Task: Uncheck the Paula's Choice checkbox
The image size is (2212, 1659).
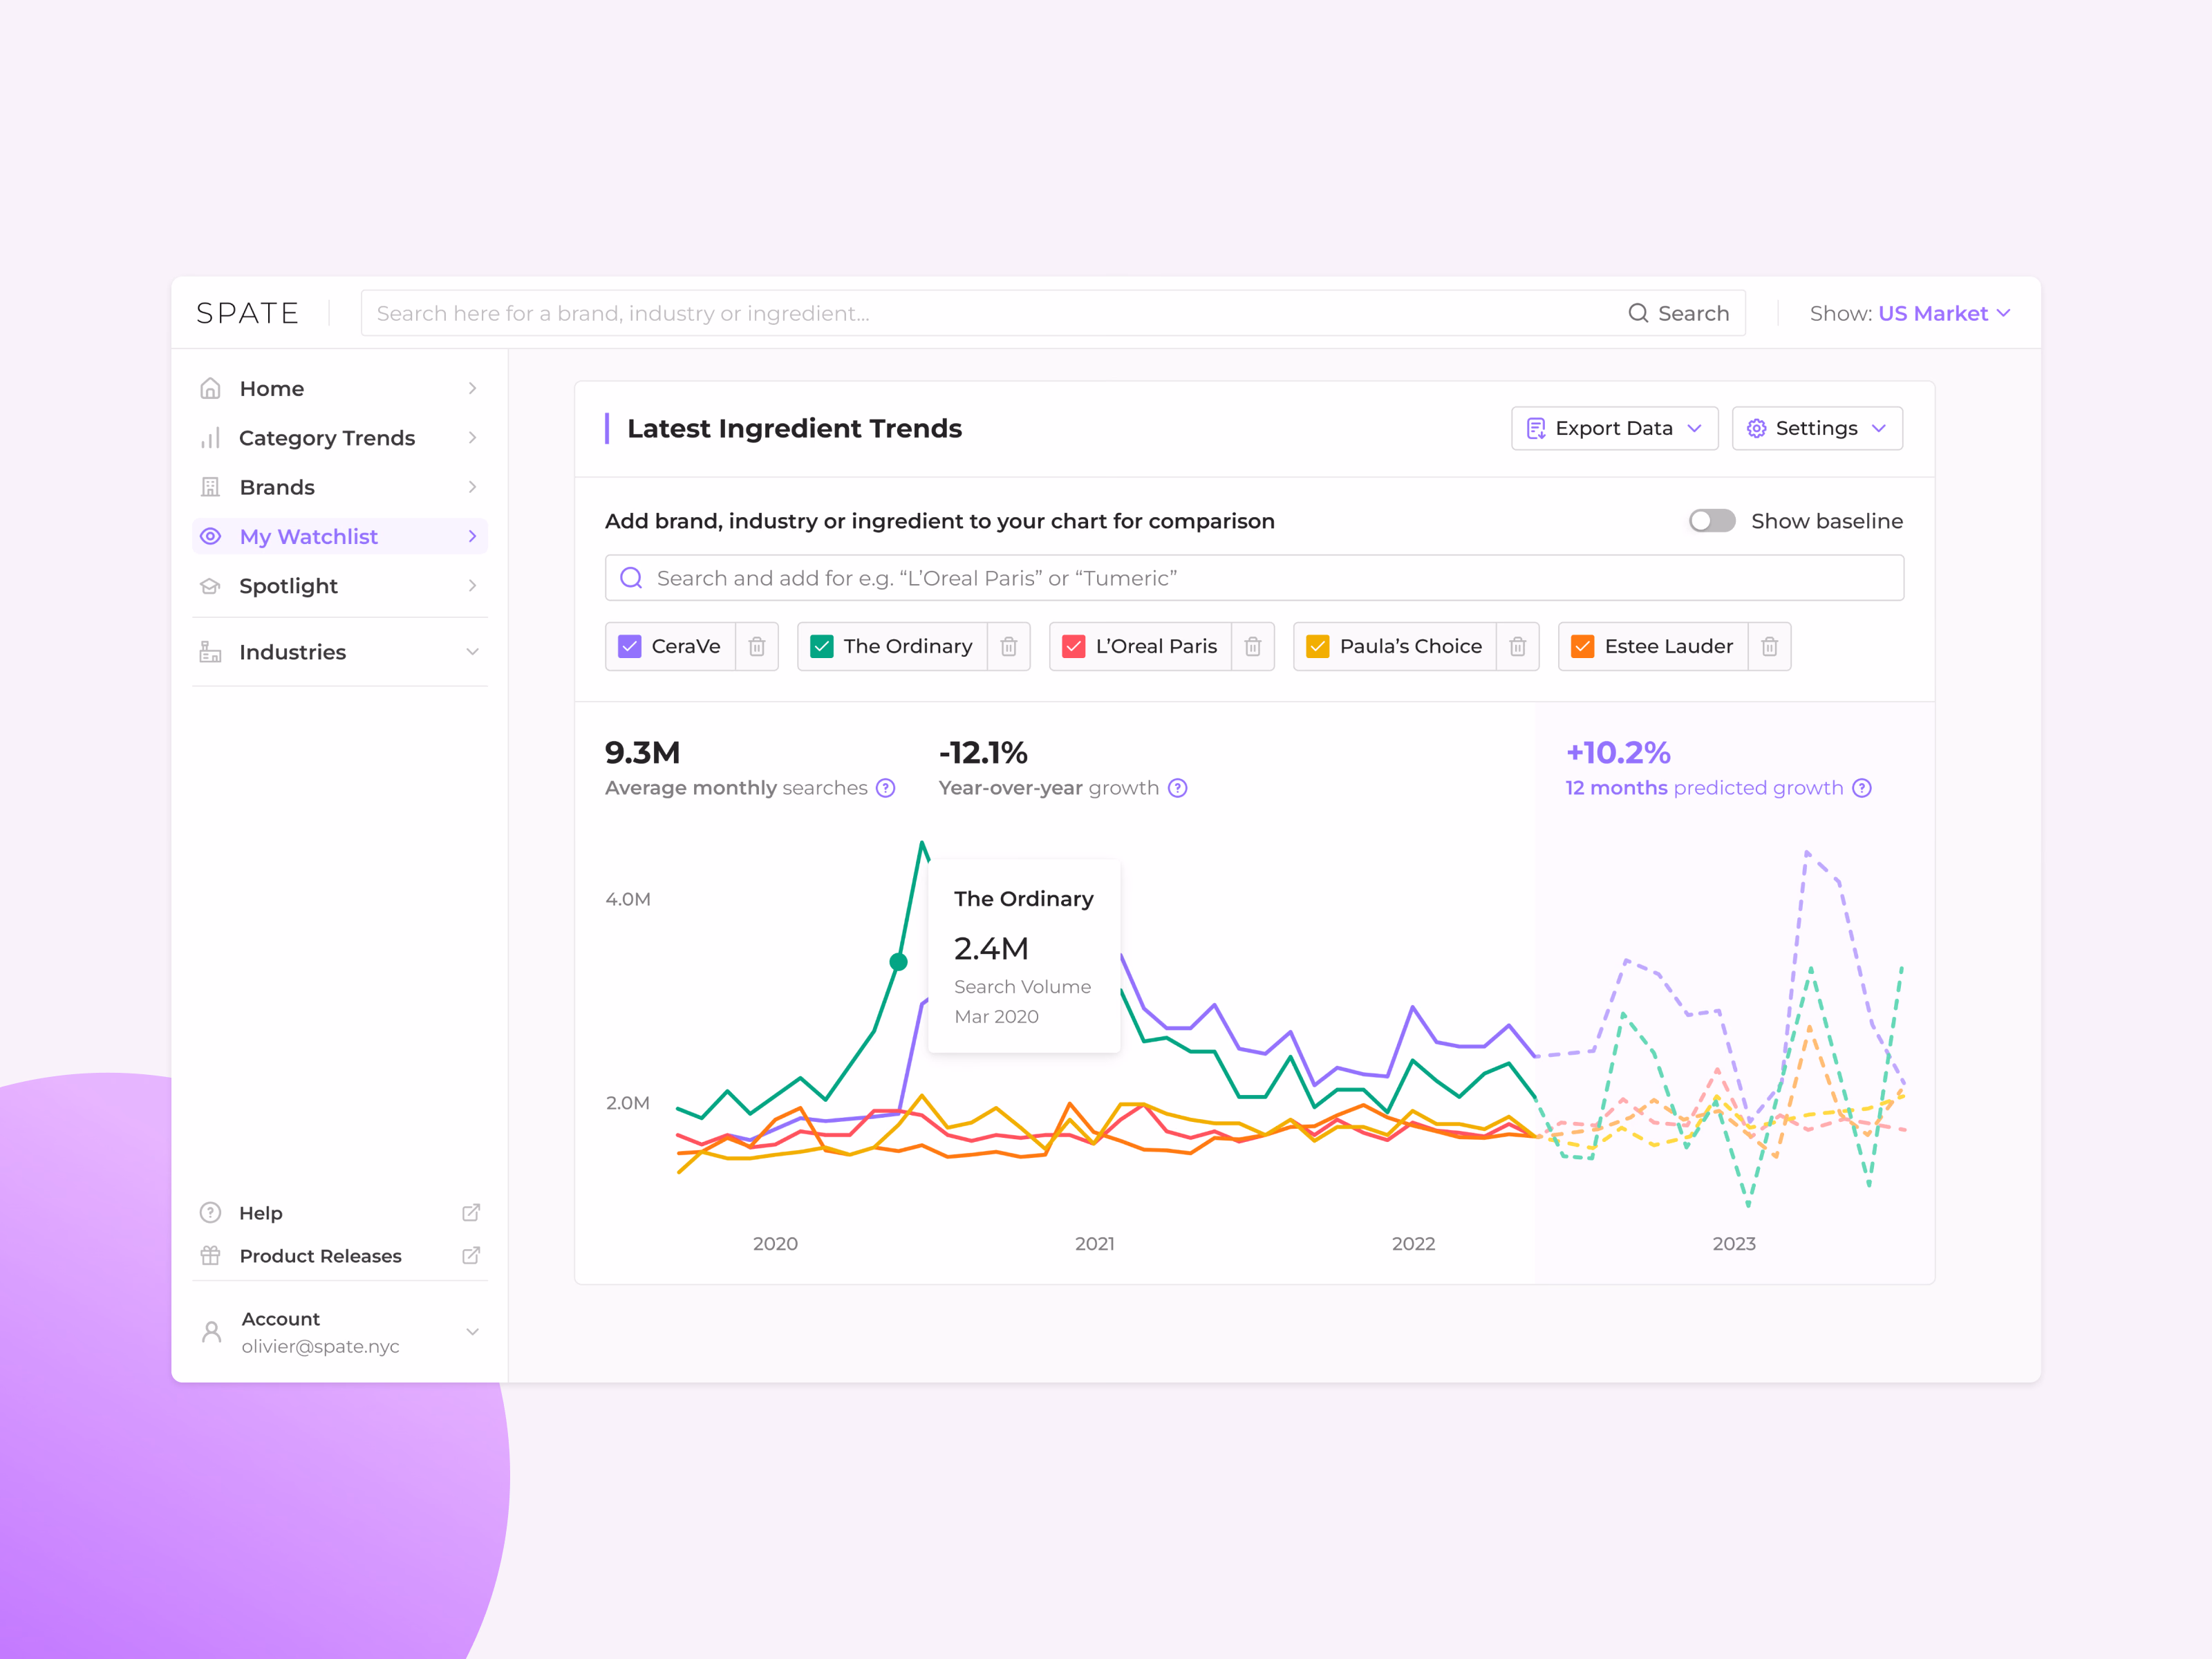Action: [x=1318, y=647]
